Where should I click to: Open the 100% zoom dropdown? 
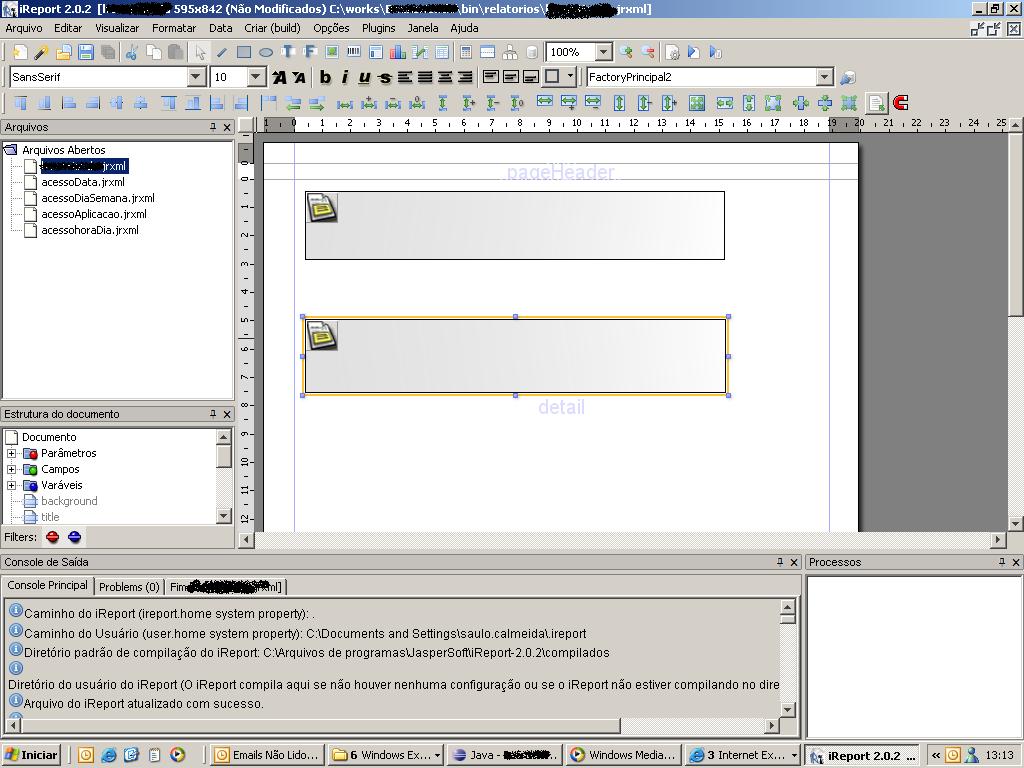pos(603,52)
